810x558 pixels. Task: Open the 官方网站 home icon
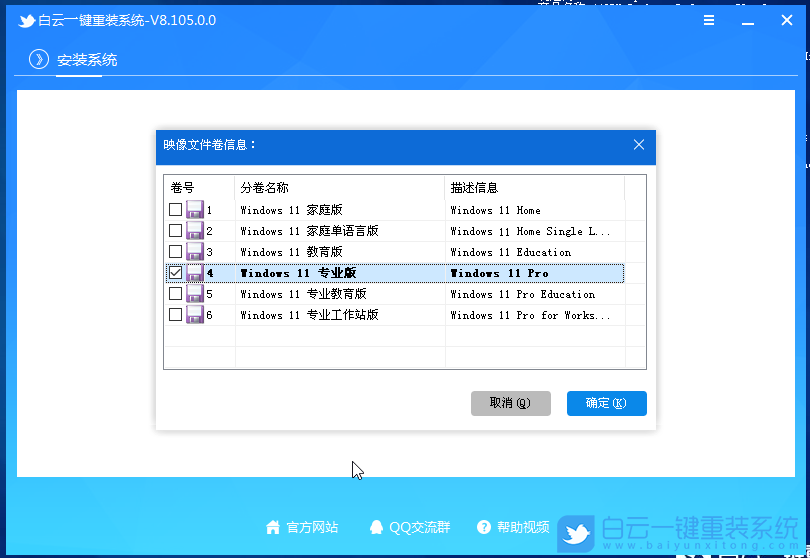(273, 527)
